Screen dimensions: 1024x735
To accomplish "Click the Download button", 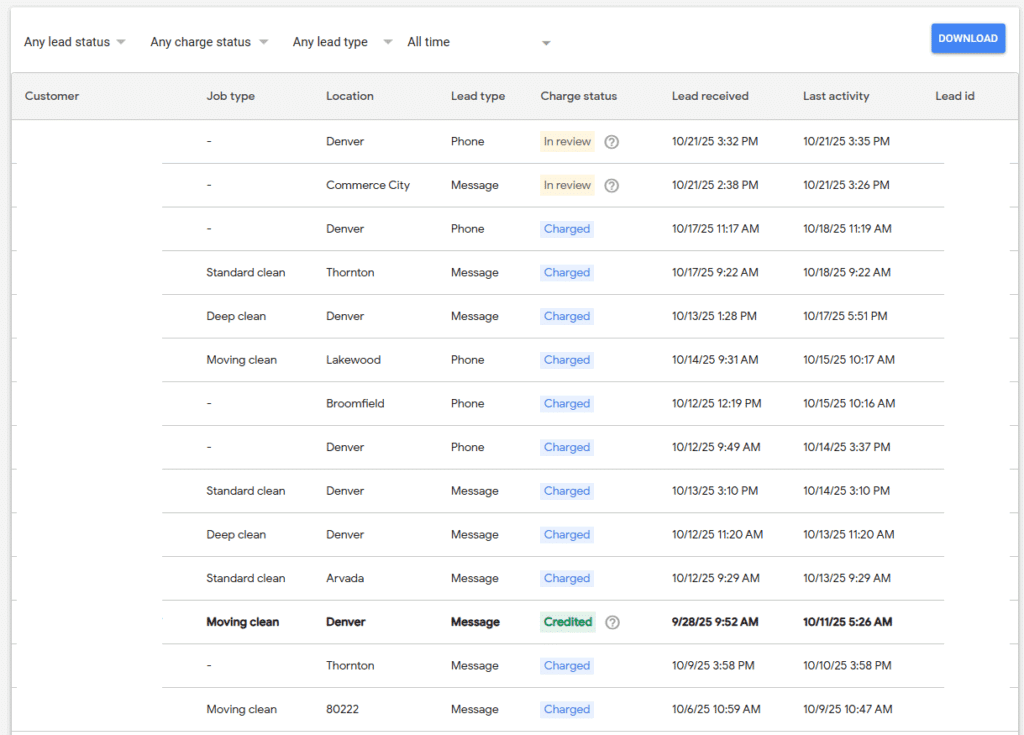I will click(x=967, y=38).
